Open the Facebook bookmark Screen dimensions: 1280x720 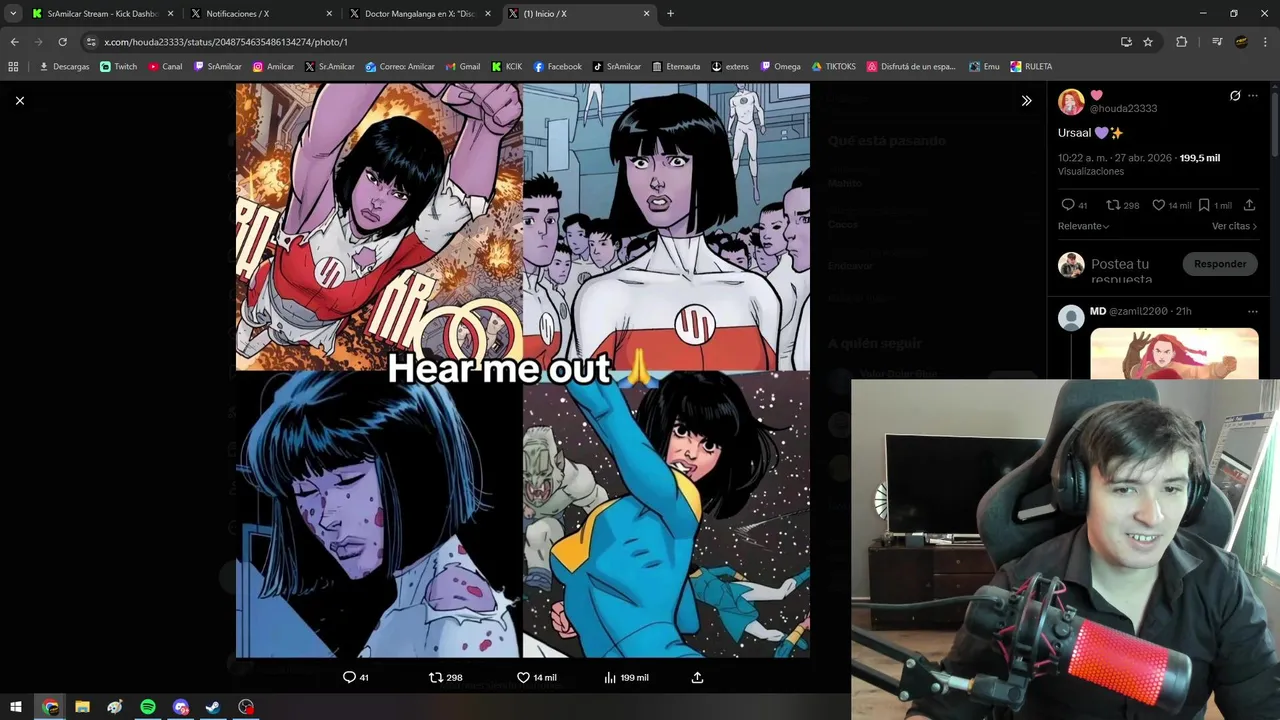point(558,67)
